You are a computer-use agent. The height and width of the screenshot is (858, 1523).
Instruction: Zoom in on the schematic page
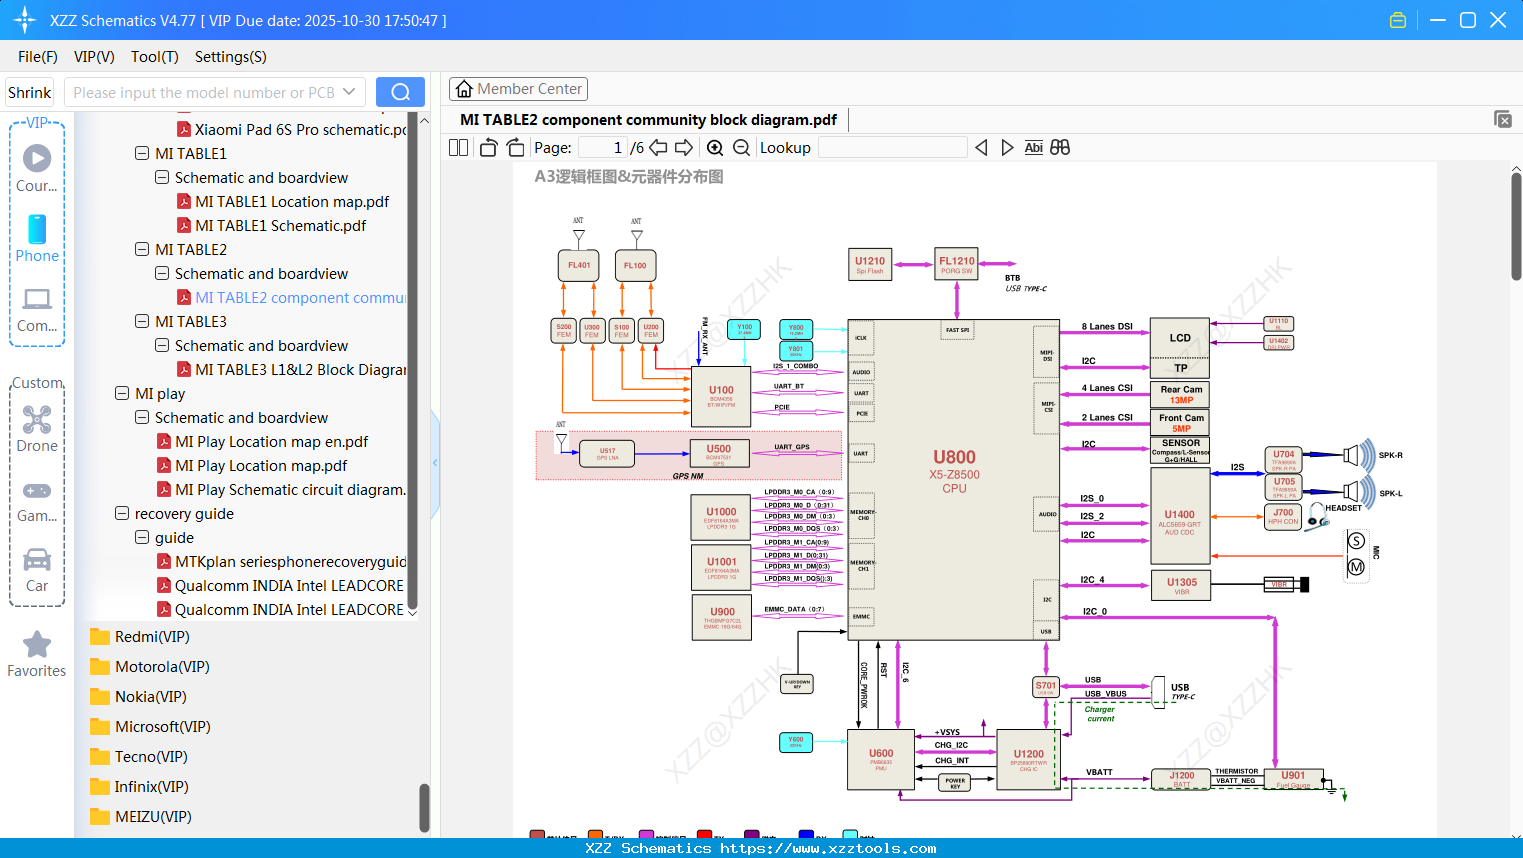pos(714,147)
